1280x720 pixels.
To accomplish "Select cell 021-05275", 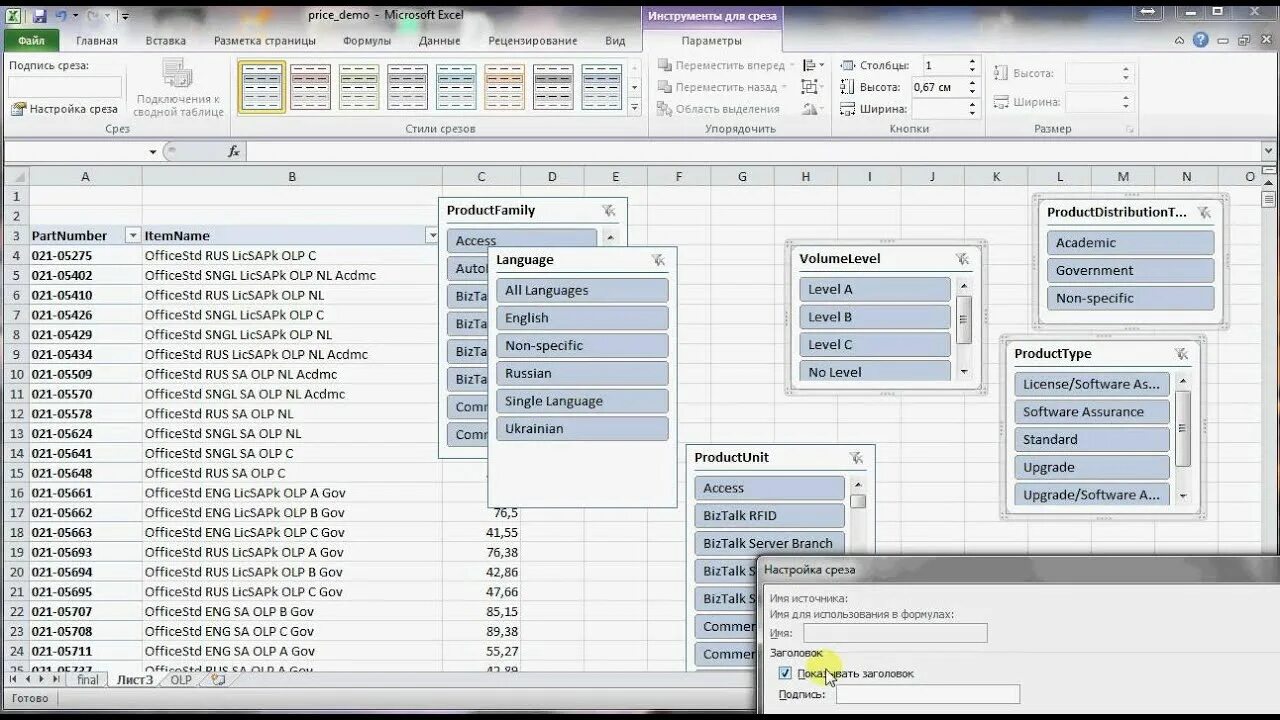I will pyautogui.click(x=86, y=255).
